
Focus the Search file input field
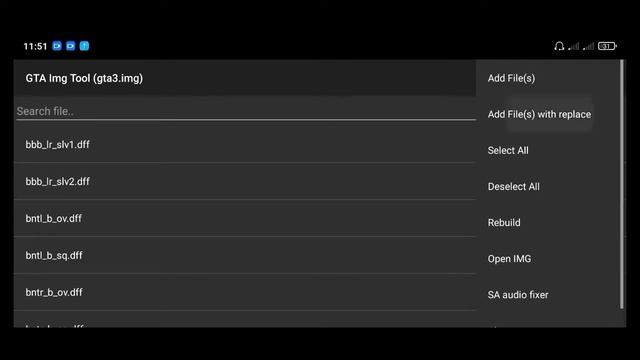click(x=246, y=111)
